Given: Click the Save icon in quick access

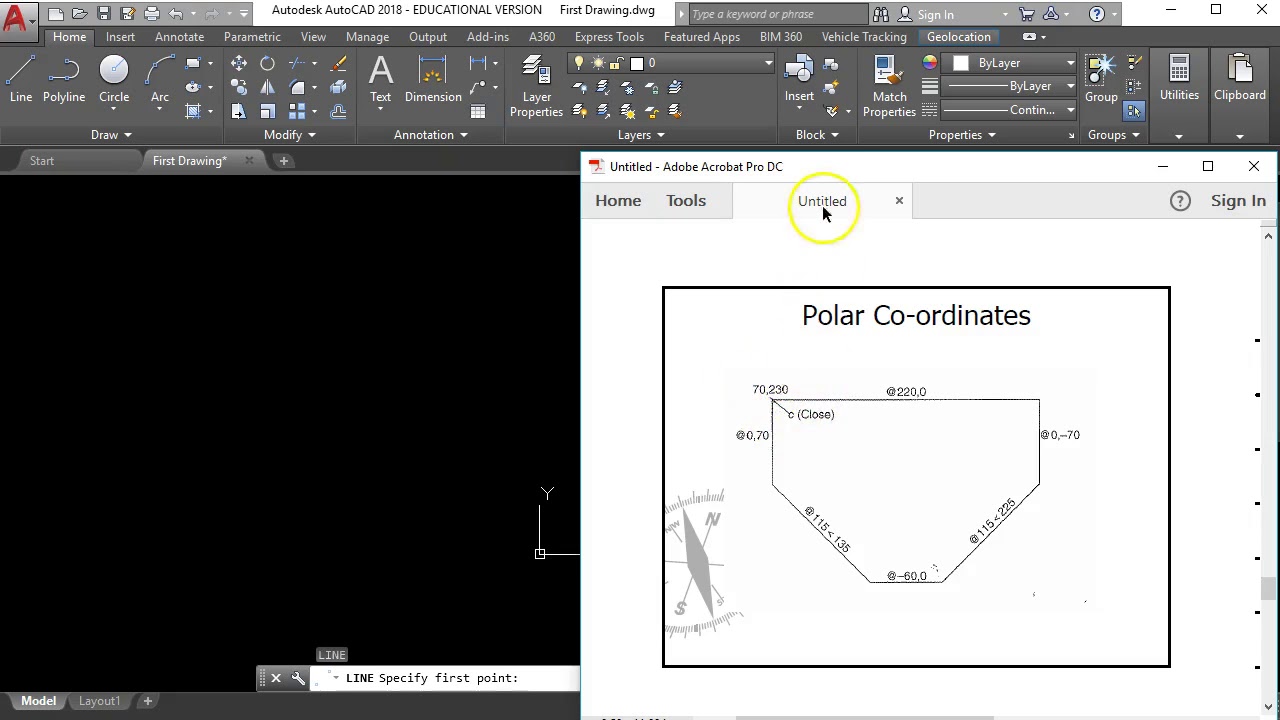Looking at the screenshot, I should tap(104, 14).
